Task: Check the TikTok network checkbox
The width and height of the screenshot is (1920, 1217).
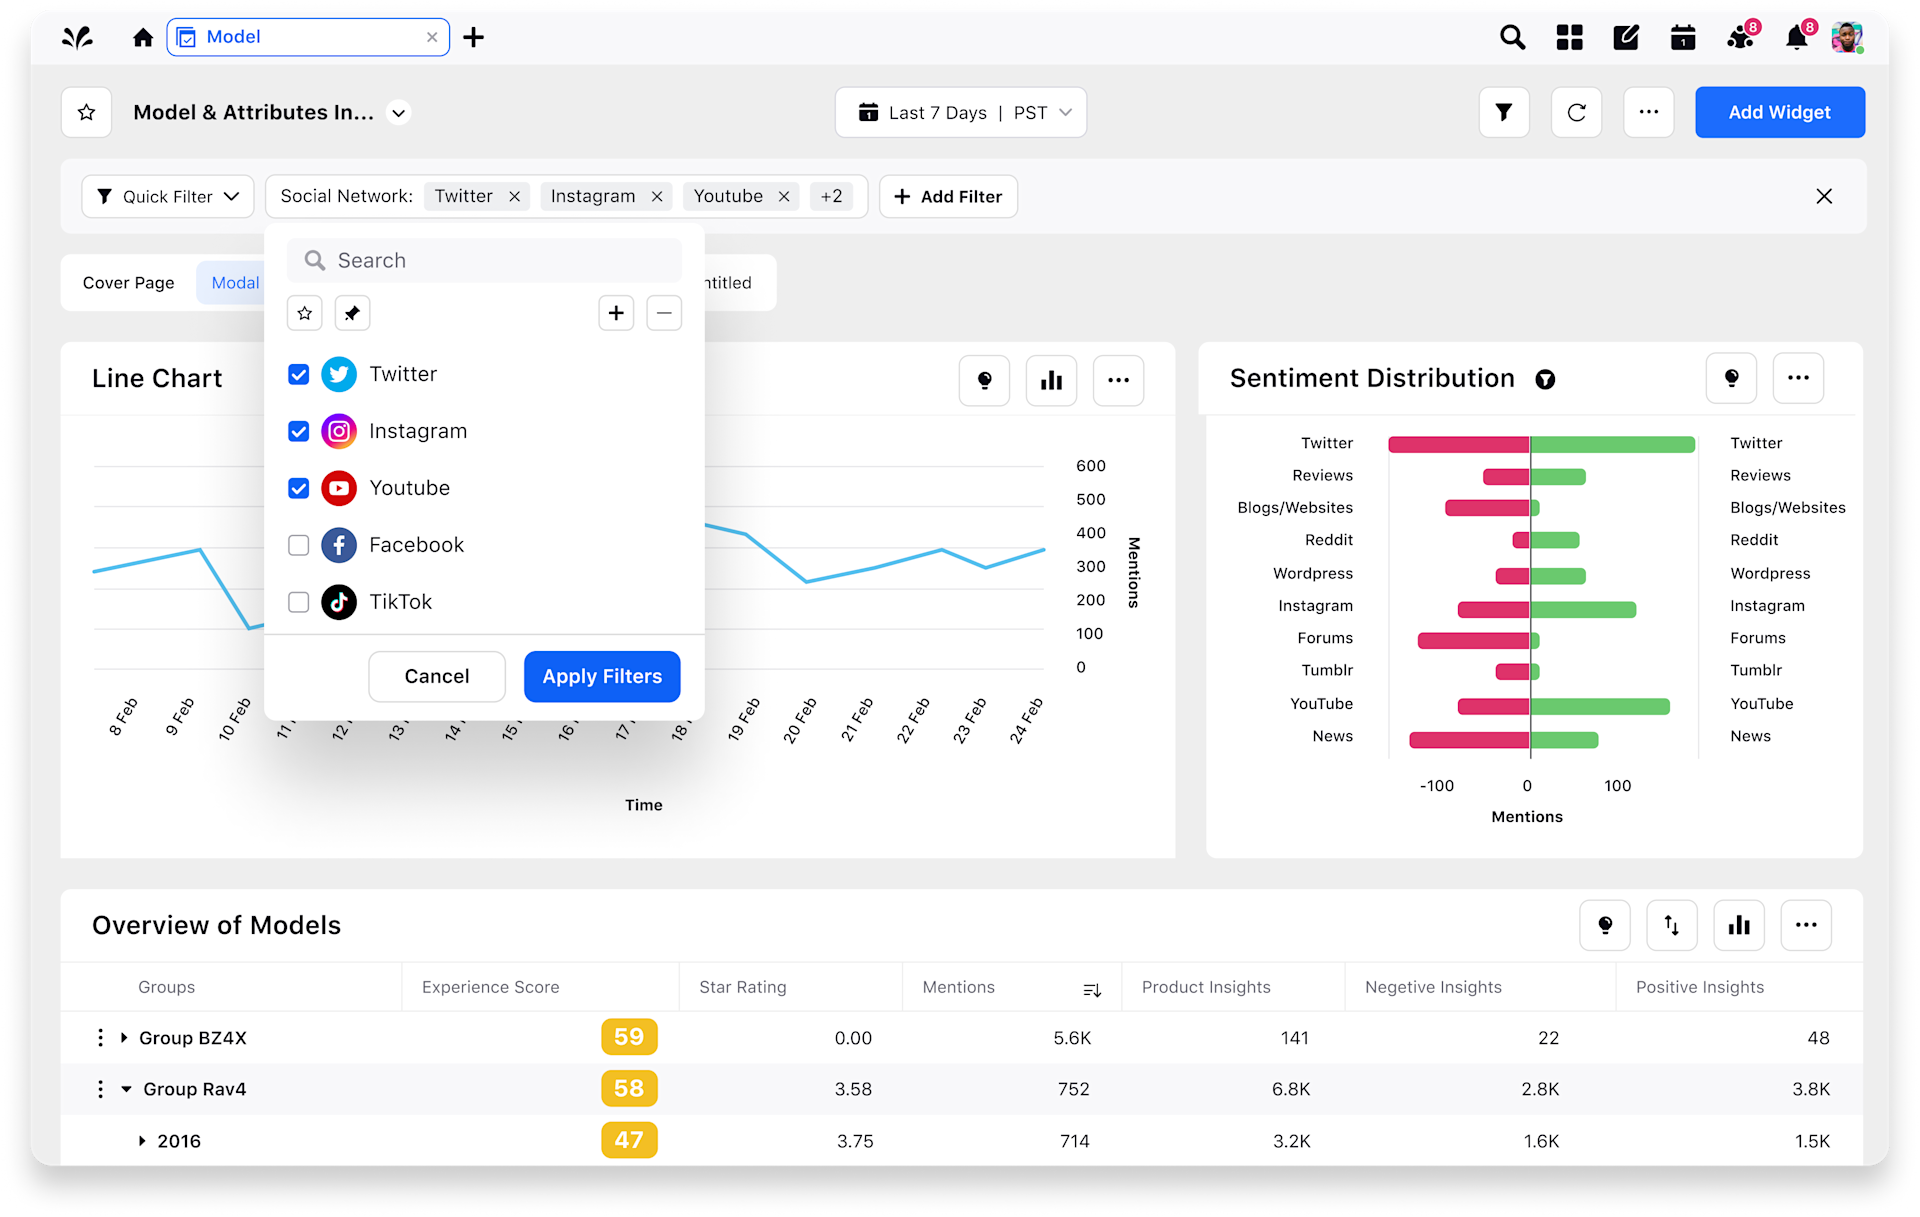Action: click(298, 602)
